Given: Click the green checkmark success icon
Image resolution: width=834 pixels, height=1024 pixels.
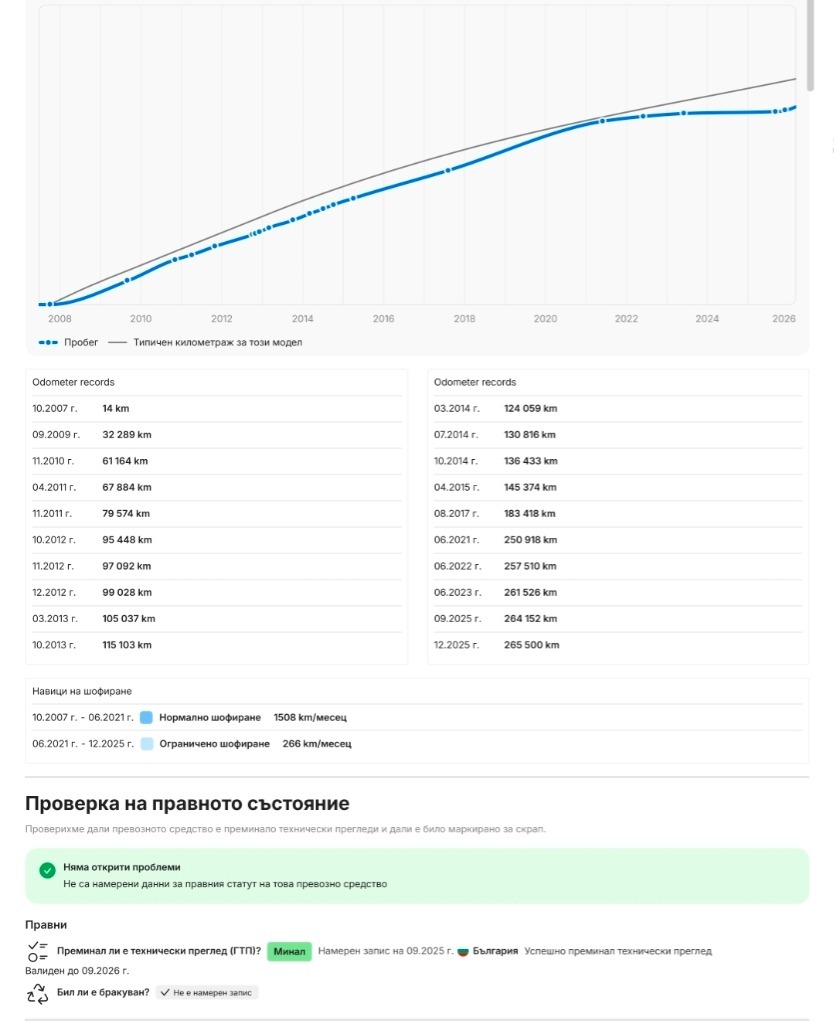Looking at the screenshot, I should (47, 870).
